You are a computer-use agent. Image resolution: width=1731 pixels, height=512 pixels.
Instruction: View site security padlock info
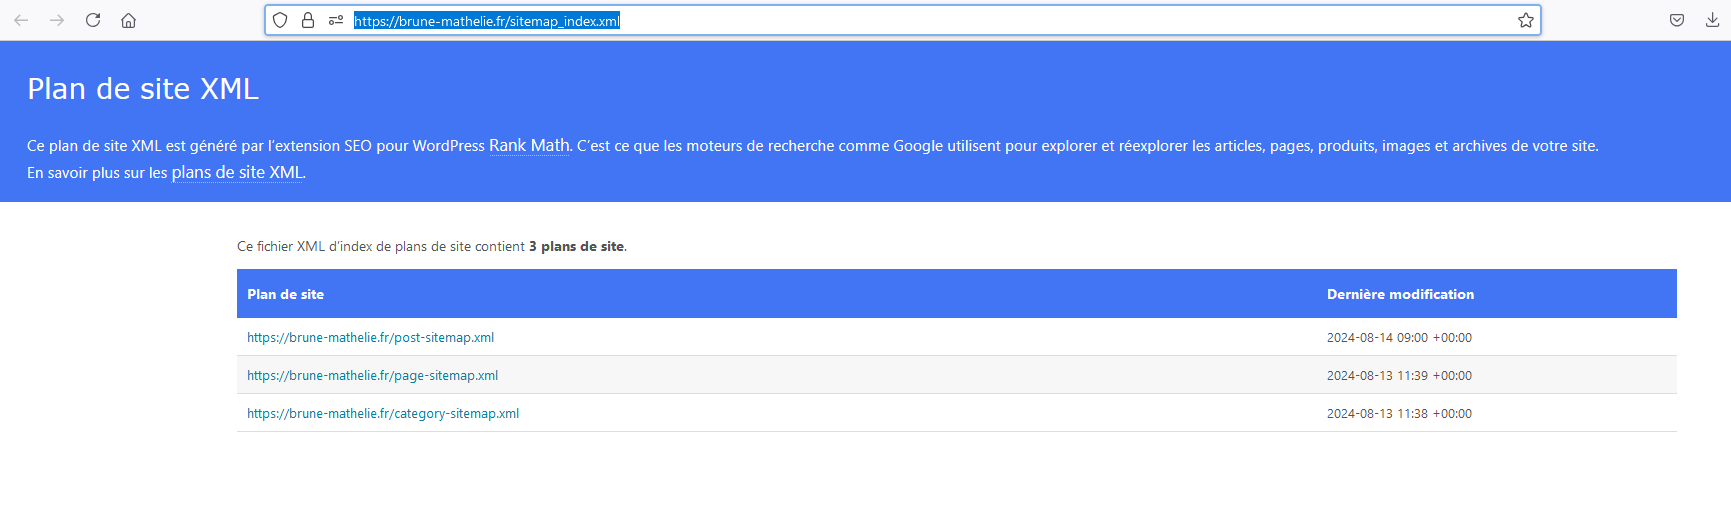tap(308, 20)
